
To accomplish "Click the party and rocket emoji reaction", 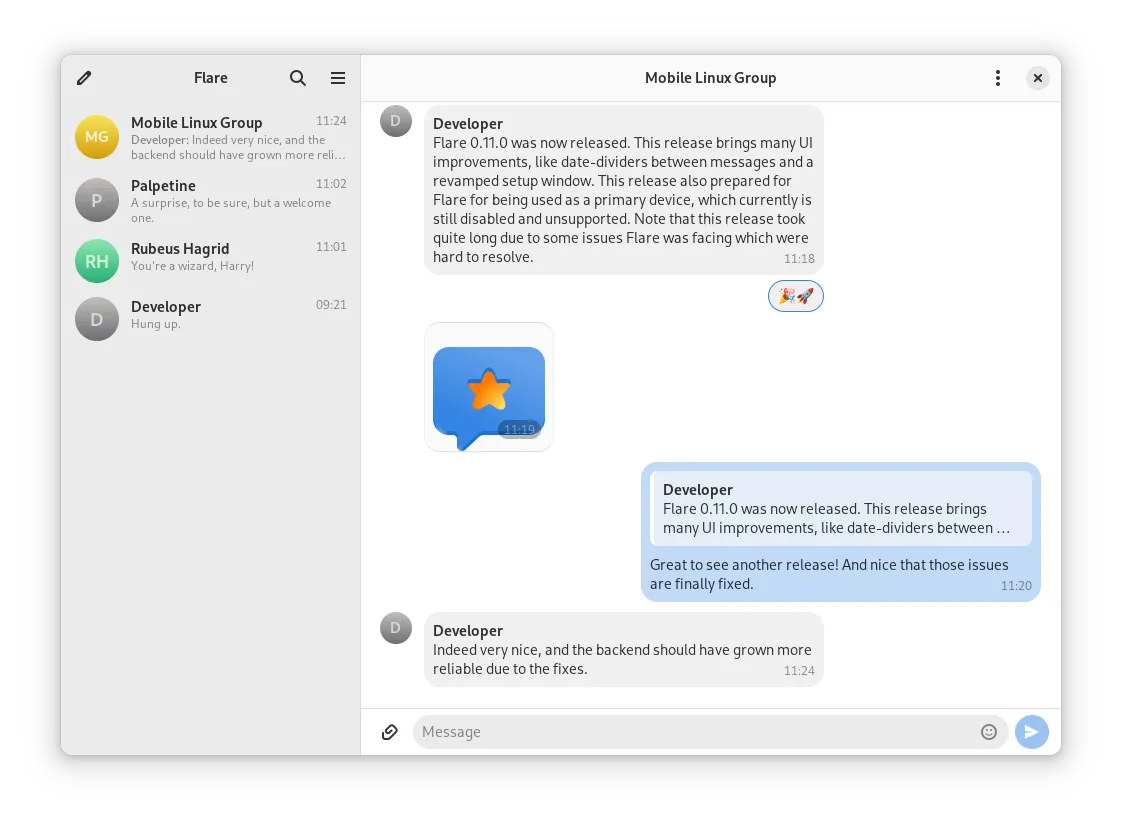I will (796, 296).
